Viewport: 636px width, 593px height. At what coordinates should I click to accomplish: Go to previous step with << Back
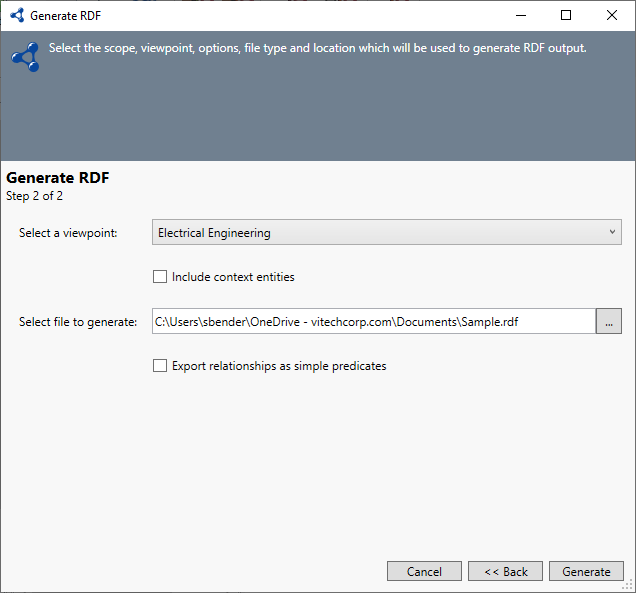point(505,572)
